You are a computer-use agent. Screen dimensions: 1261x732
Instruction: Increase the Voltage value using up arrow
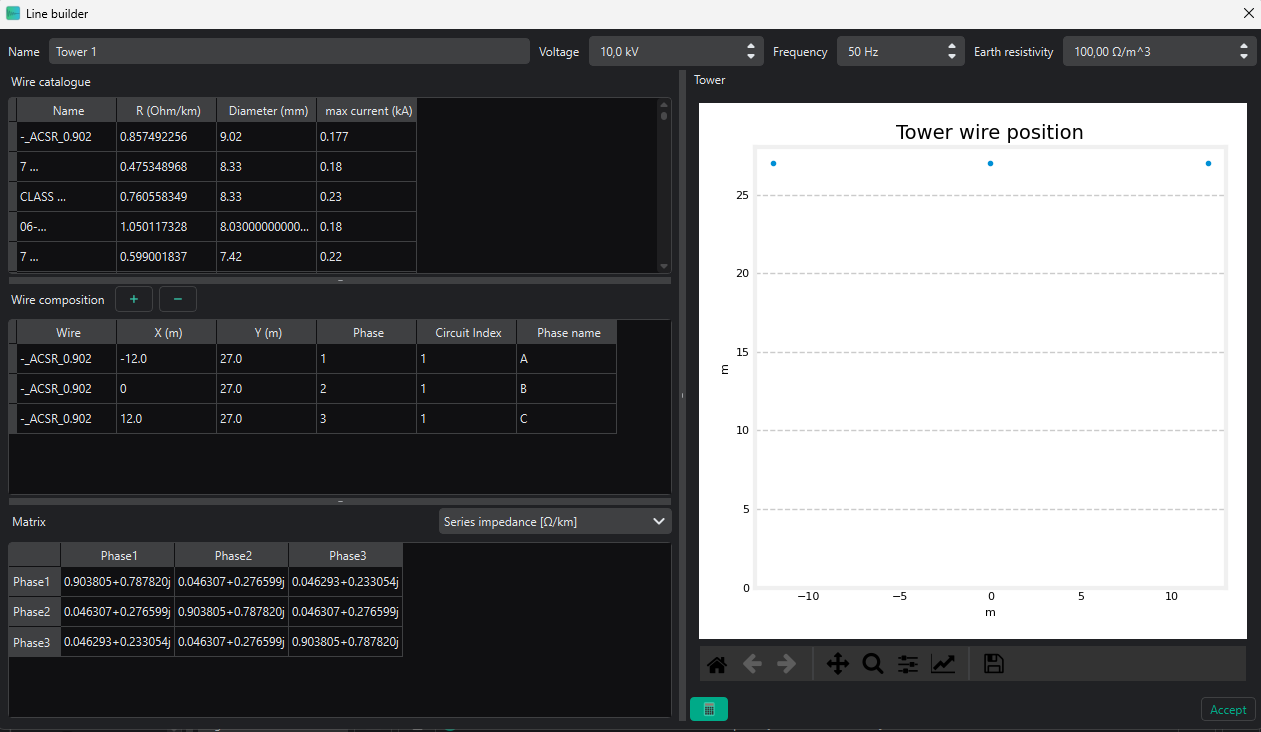751,46
